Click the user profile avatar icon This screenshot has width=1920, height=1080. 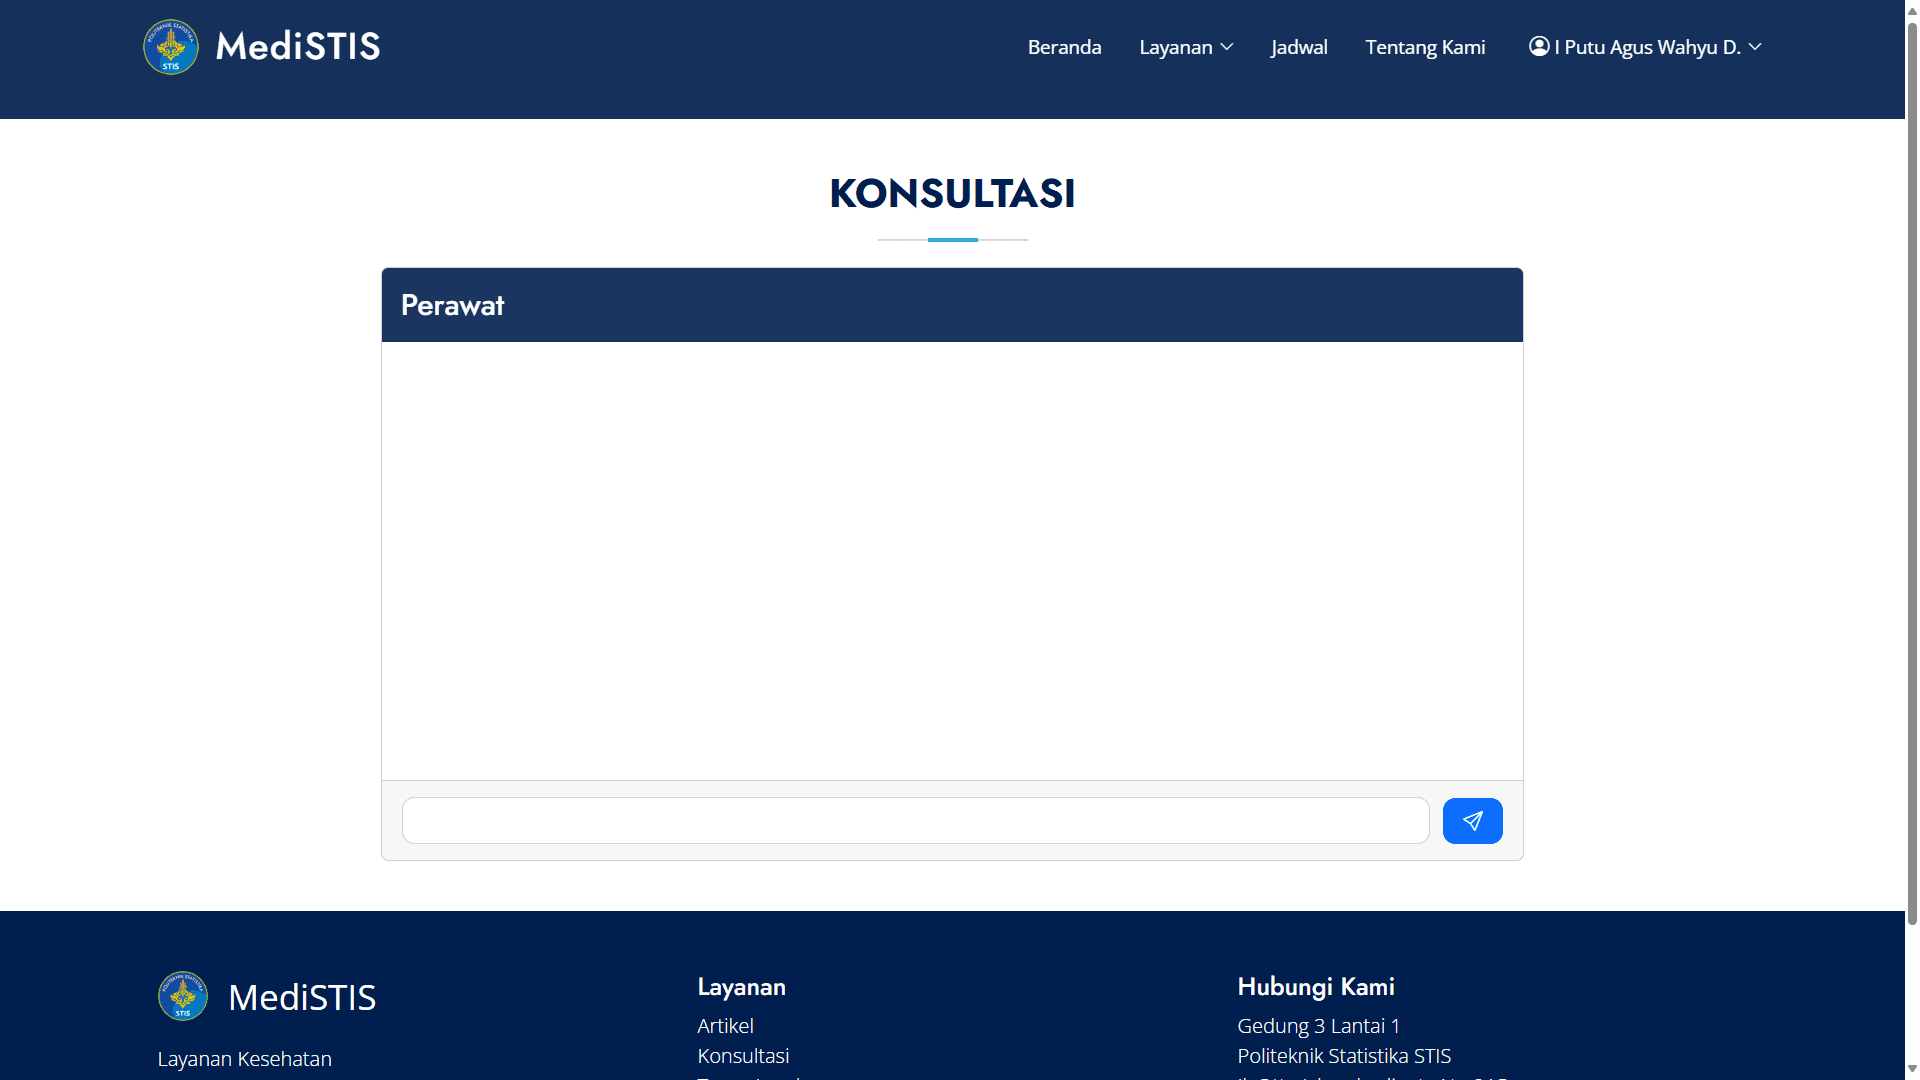[x=1539, y=46]
